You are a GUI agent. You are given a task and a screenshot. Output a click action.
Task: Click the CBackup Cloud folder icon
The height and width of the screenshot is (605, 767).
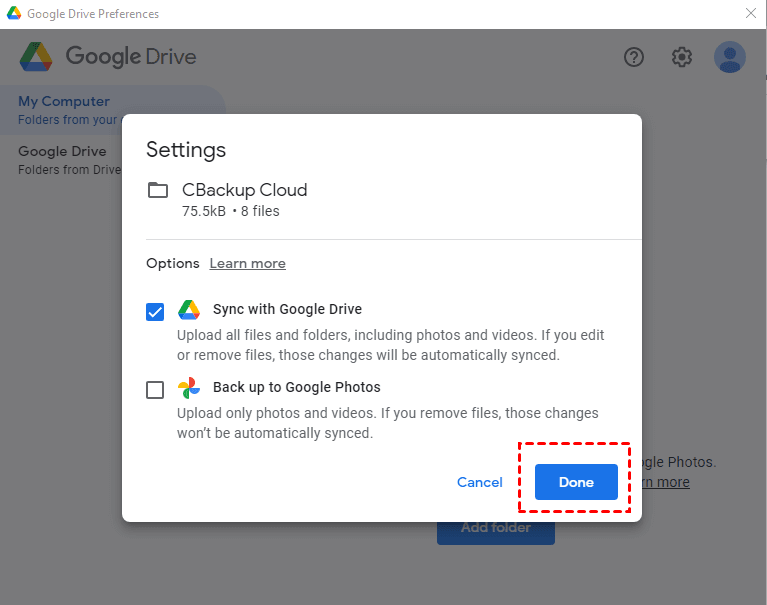click(158, 190)
